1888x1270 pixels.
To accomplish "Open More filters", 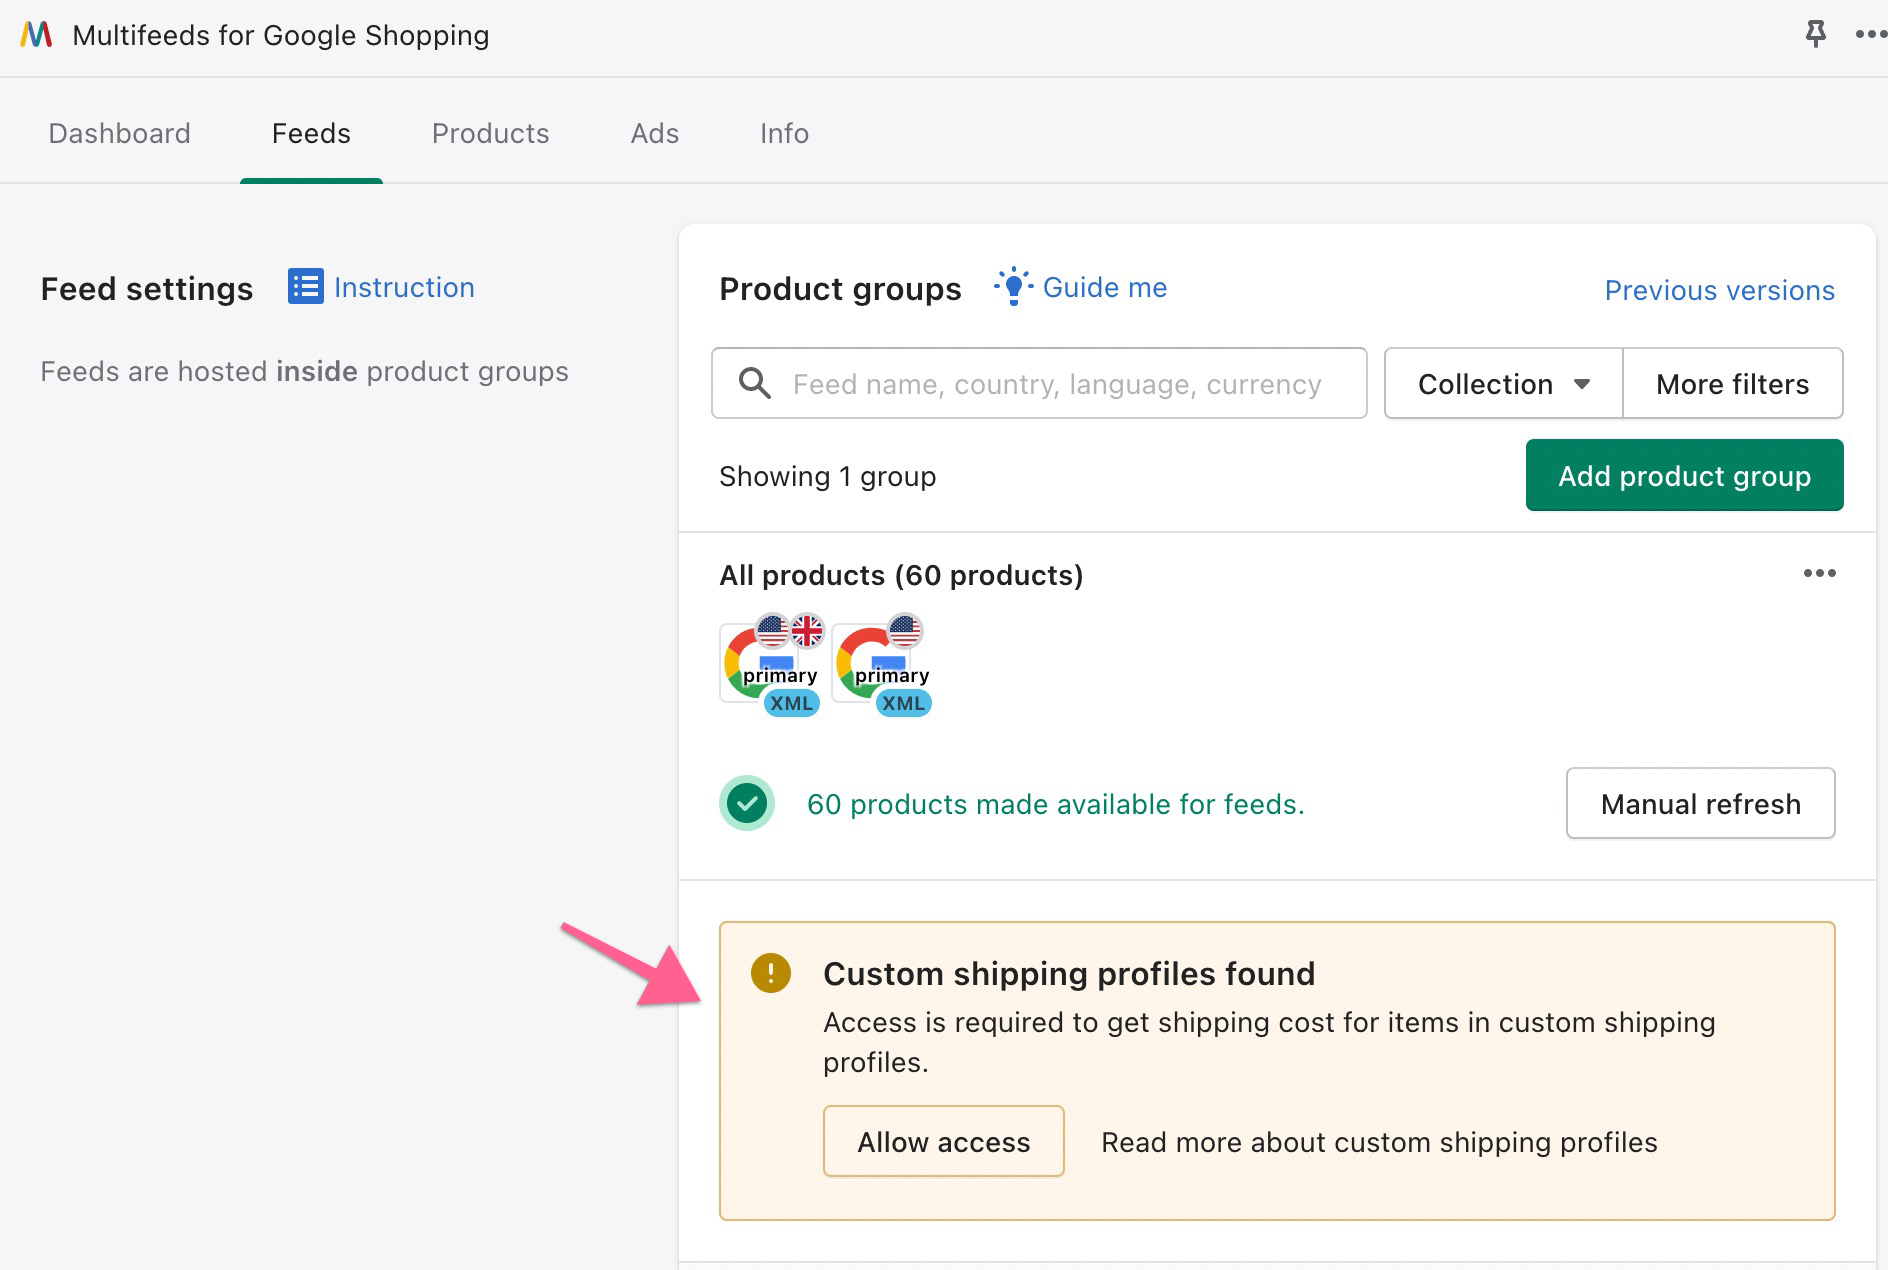I will (1733, 383).
